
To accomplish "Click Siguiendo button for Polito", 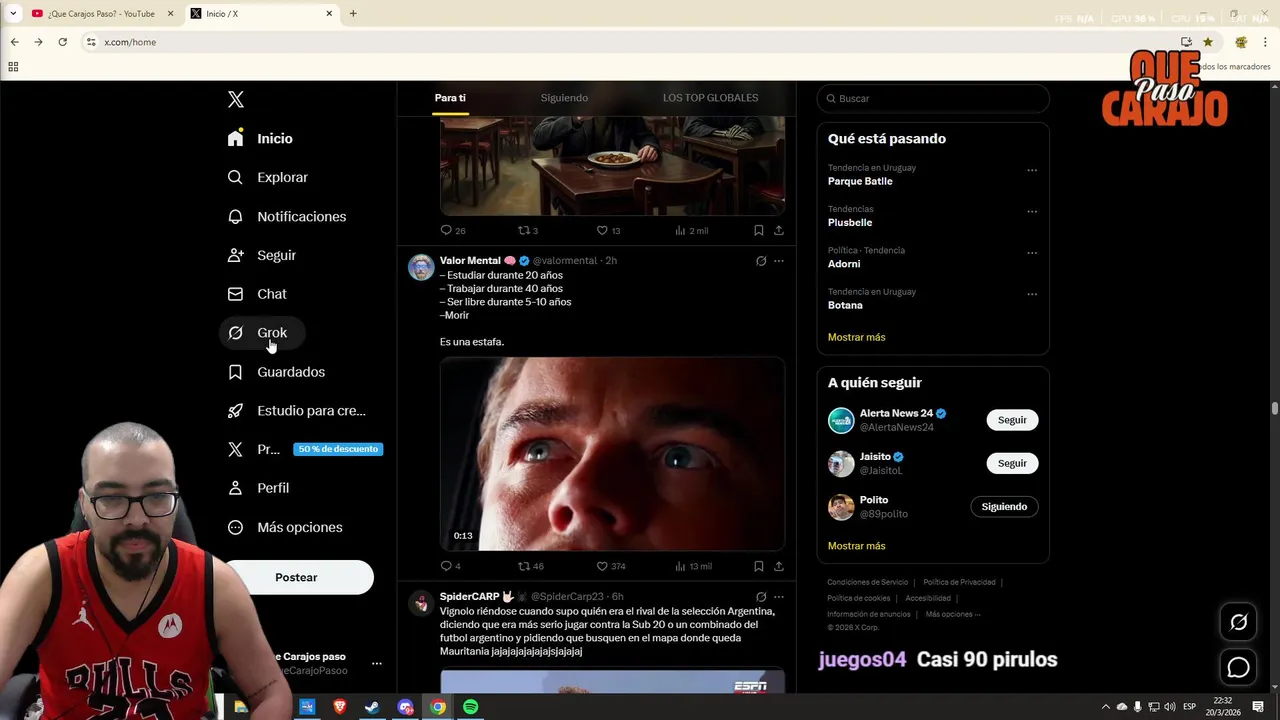I will tap(1004, 507).
